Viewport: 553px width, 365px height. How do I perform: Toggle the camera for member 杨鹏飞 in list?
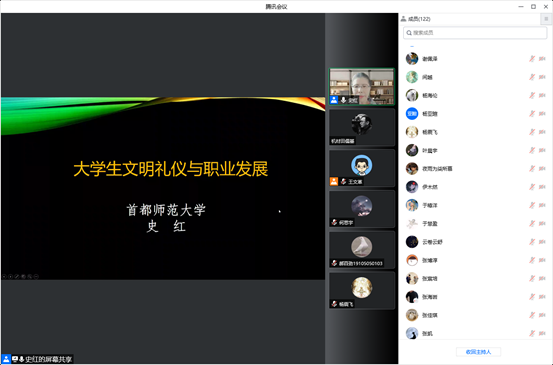[x=542, y=132]
